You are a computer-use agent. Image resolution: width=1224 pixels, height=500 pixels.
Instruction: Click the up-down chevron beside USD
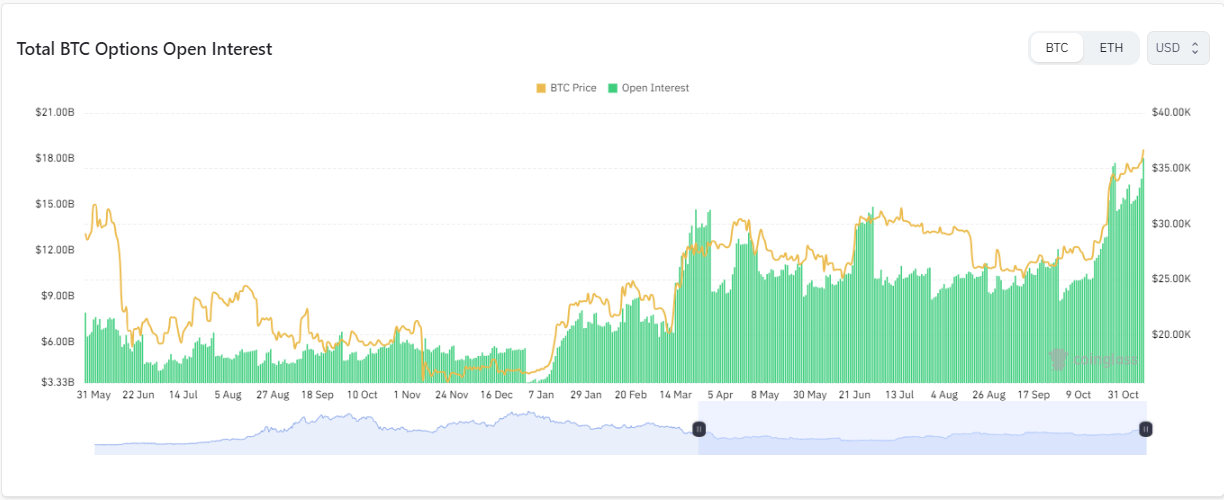pos(1194,48)
